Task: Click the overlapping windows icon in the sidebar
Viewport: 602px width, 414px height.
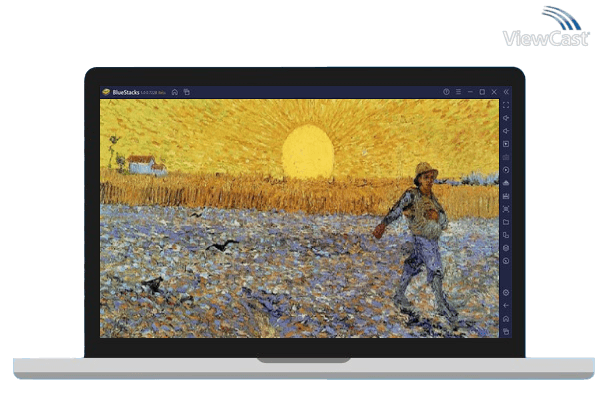Action: (x=506, y=235)
